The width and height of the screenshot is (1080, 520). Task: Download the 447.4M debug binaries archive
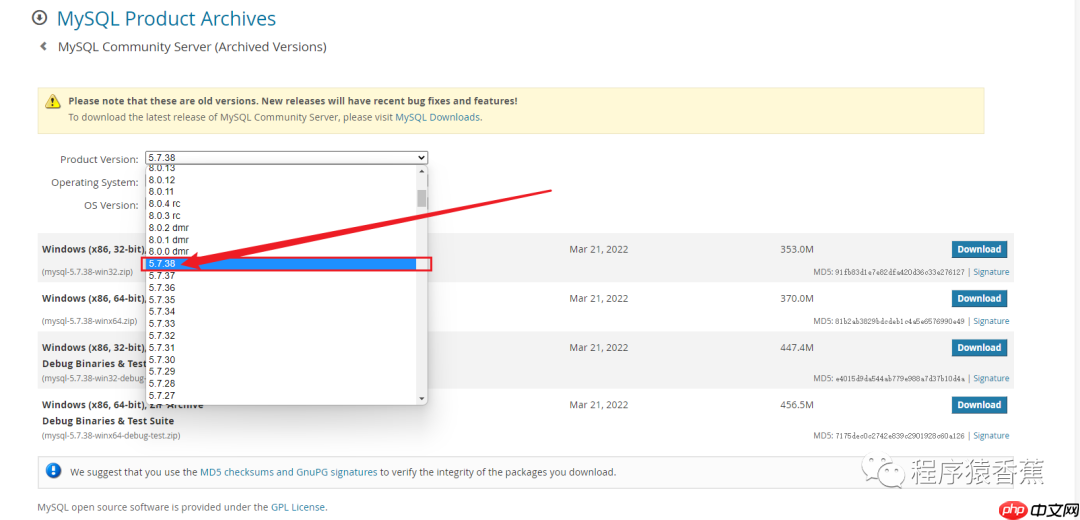pyautogui.click(x=979, y=348)
